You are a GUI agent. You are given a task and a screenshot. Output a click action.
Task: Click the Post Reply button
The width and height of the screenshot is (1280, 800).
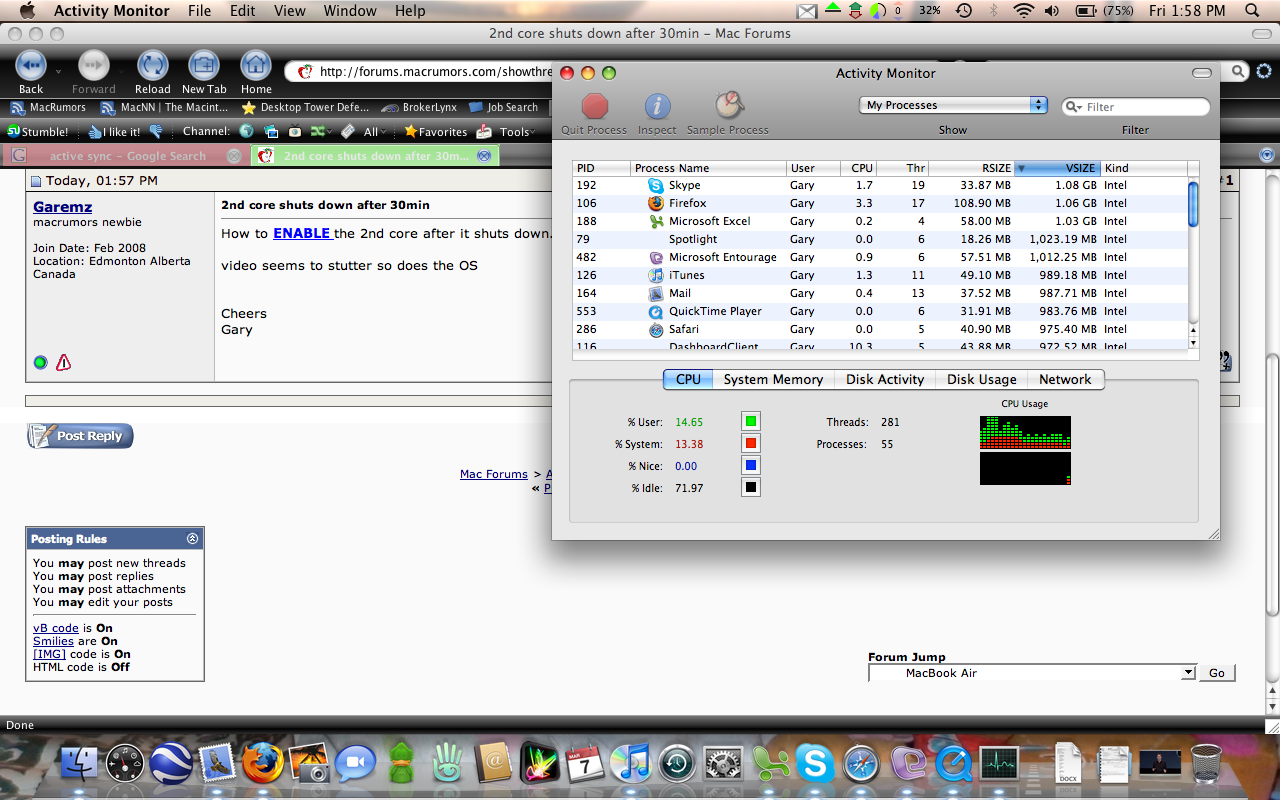(80, 436)
